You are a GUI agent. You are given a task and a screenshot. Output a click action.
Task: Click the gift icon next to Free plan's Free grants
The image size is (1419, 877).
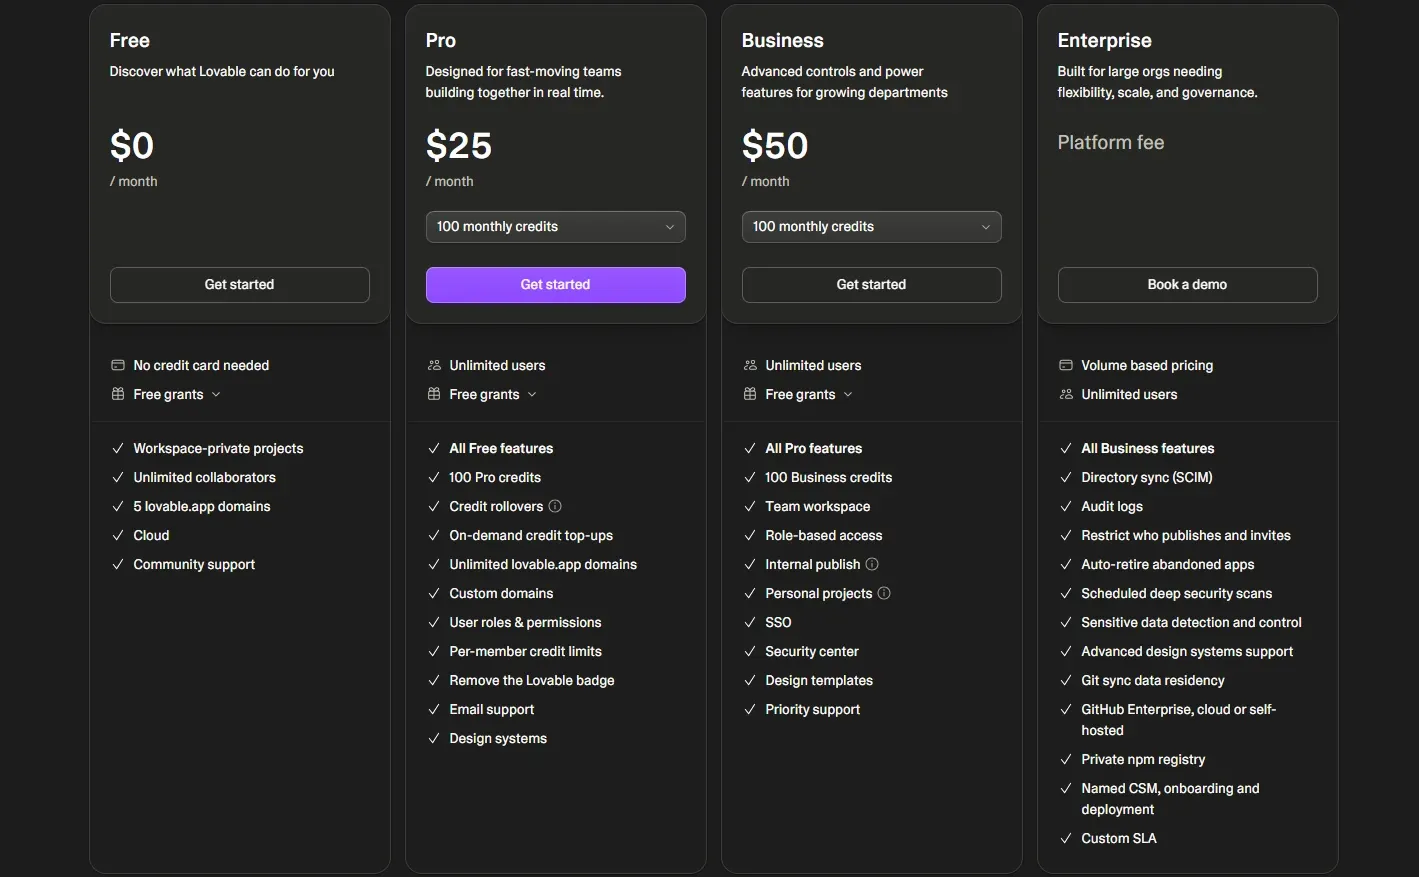click(x=118, y=394)
